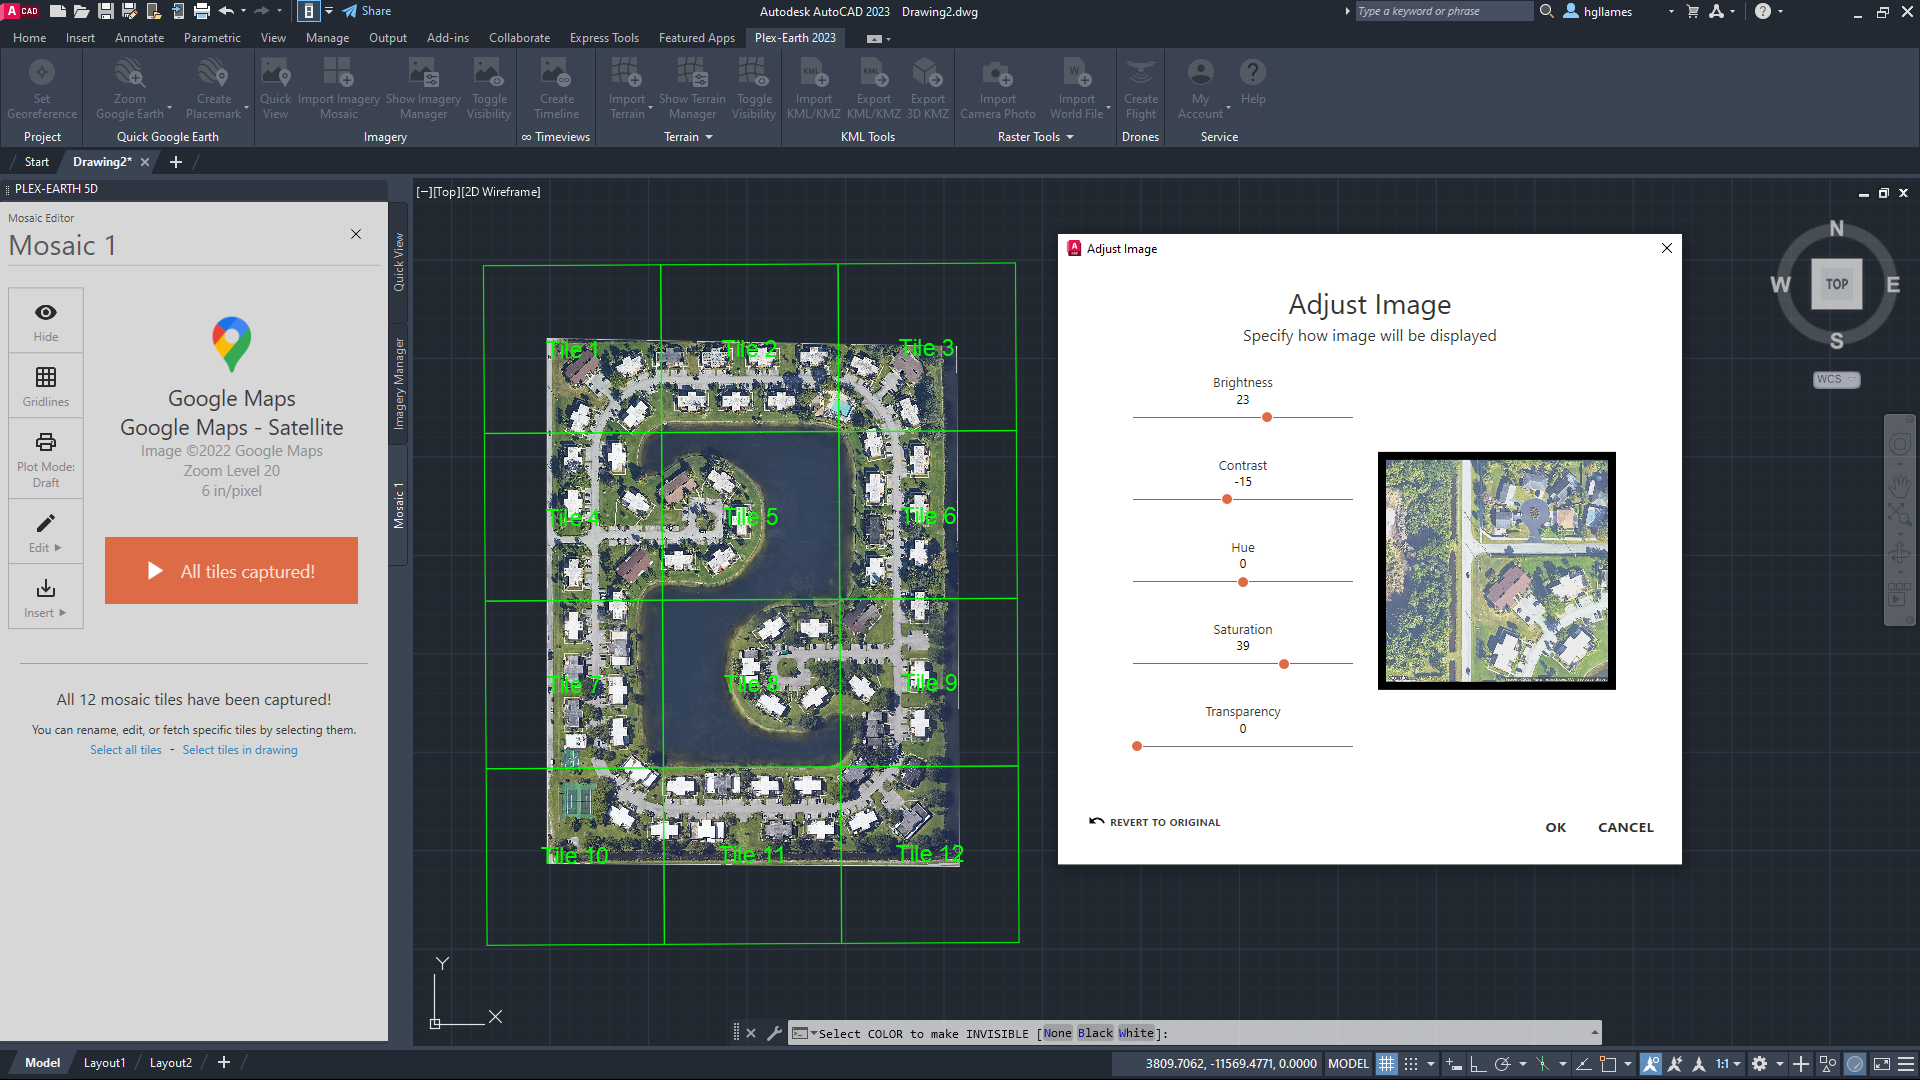Click the Create Timeline tool
Viewport: 1920px width, 1080px height.
[x=557, y=89]
